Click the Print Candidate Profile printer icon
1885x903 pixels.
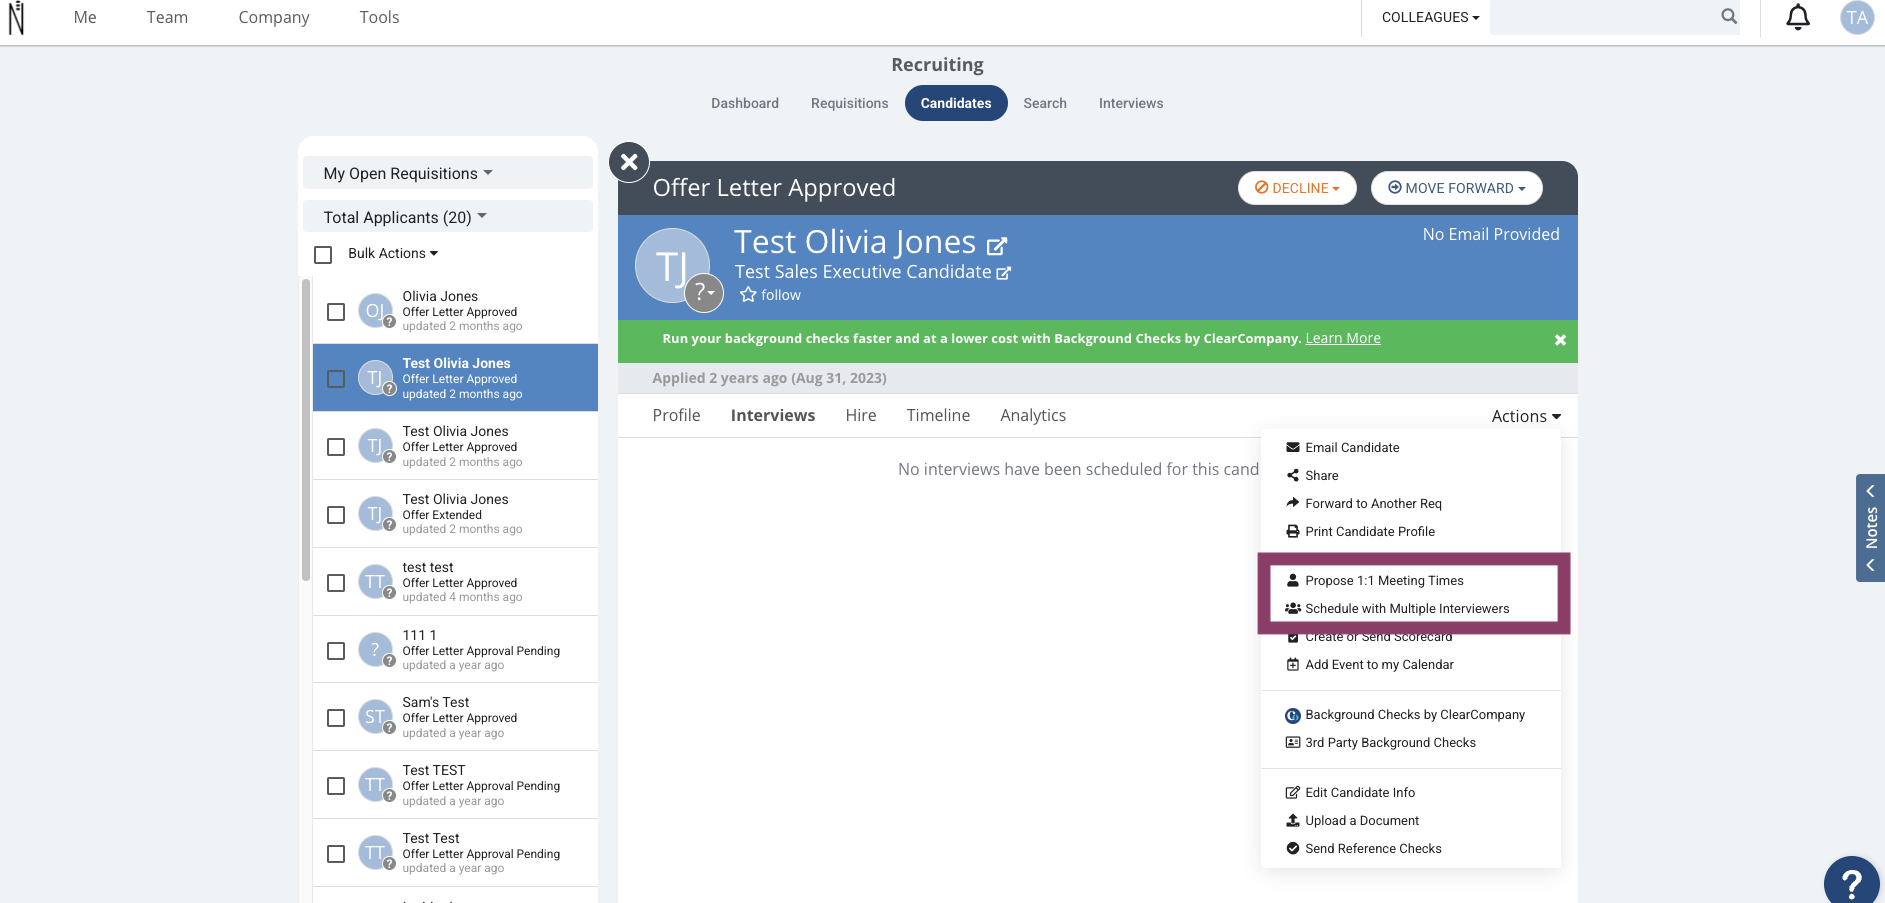[x=1293, y=531]
